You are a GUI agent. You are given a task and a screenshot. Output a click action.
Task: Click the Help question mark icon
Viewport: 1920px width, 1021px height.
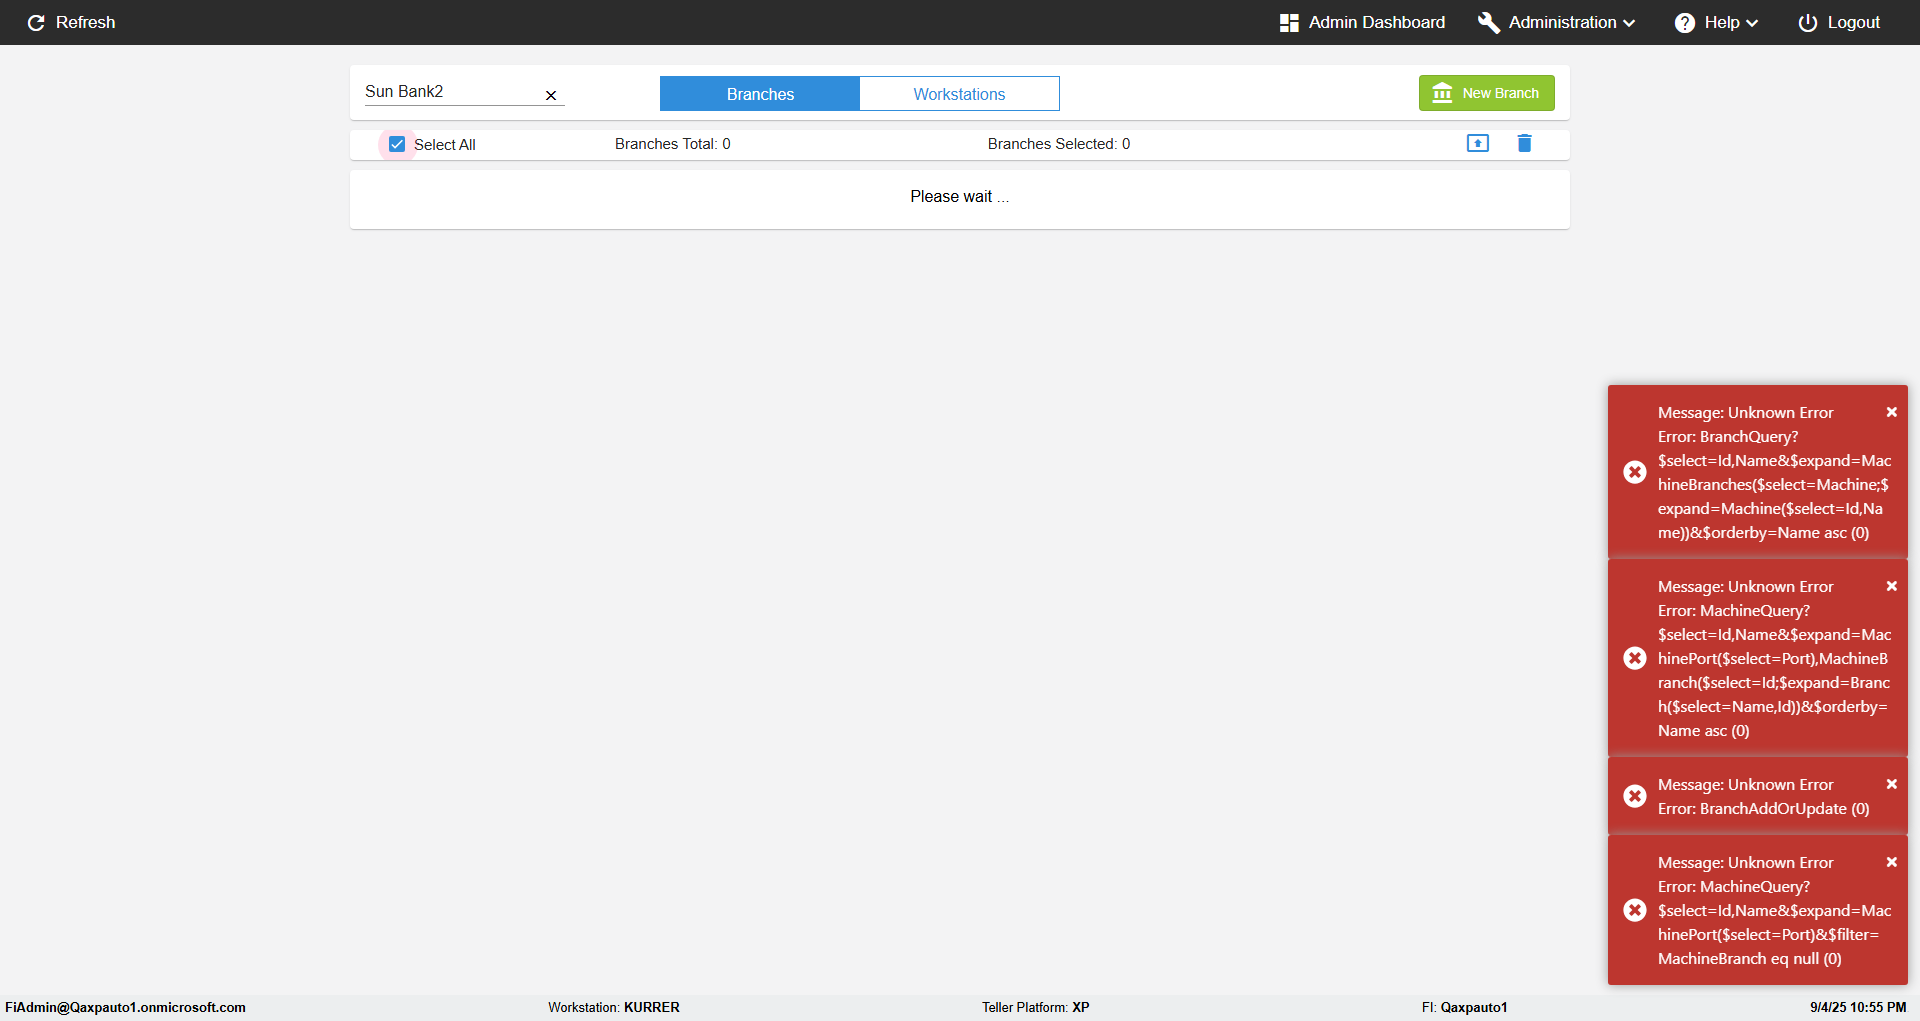click(x=1685, y=22)
